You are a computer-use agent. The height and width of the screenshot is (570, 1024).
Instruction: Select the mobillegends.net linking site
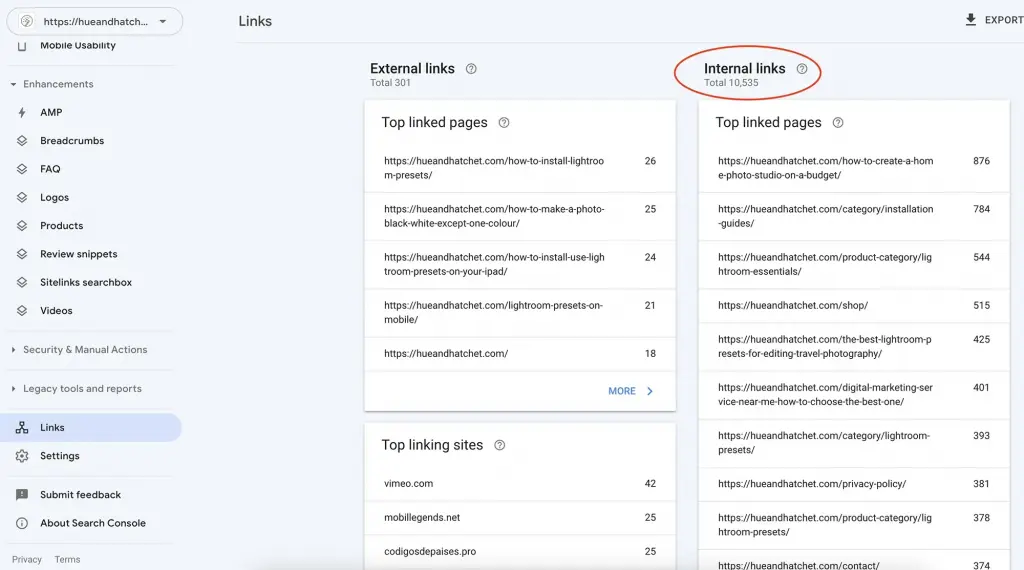pyautogui.click(x=520, y=518)
